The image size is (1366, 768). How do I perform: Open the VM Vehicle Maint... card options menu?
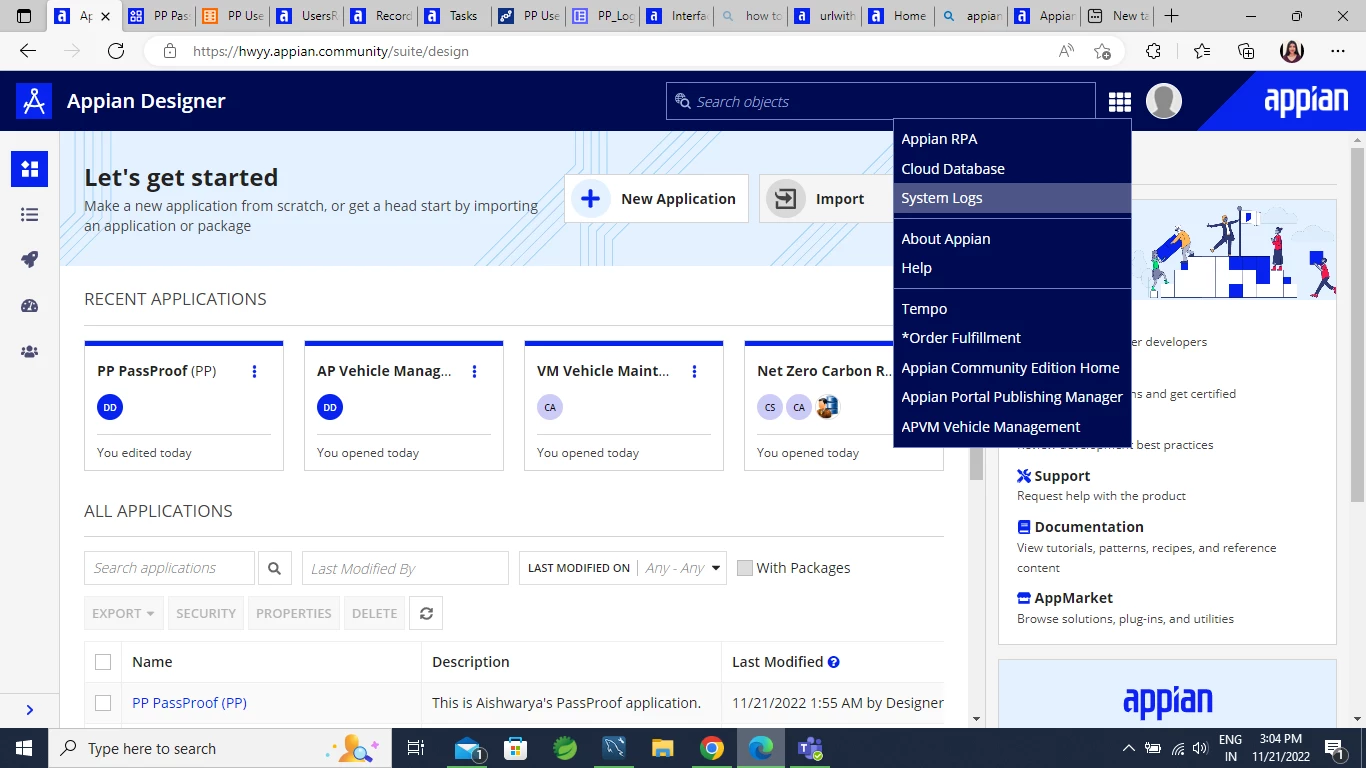point(695,371)
